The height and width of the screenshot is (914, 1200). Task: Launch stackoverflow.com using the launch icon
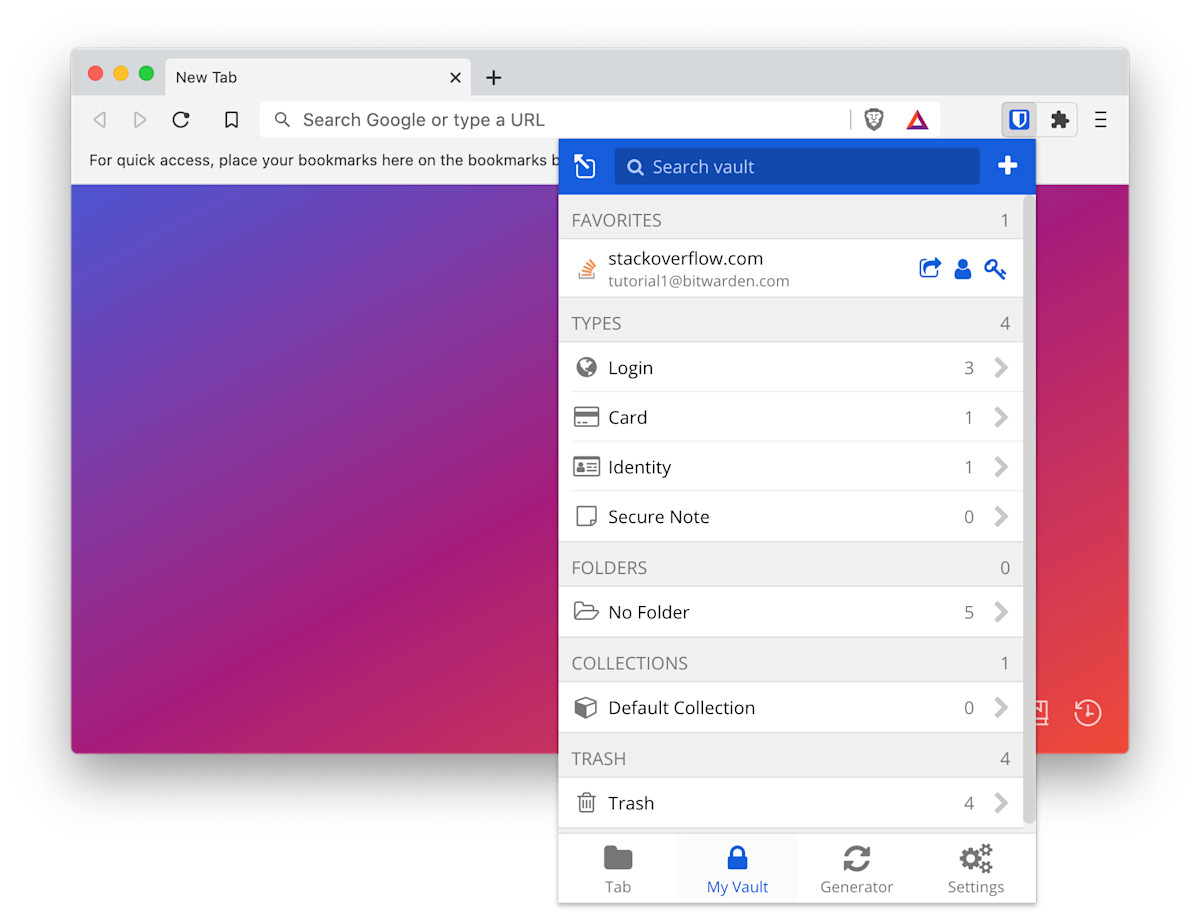[930, 268]
